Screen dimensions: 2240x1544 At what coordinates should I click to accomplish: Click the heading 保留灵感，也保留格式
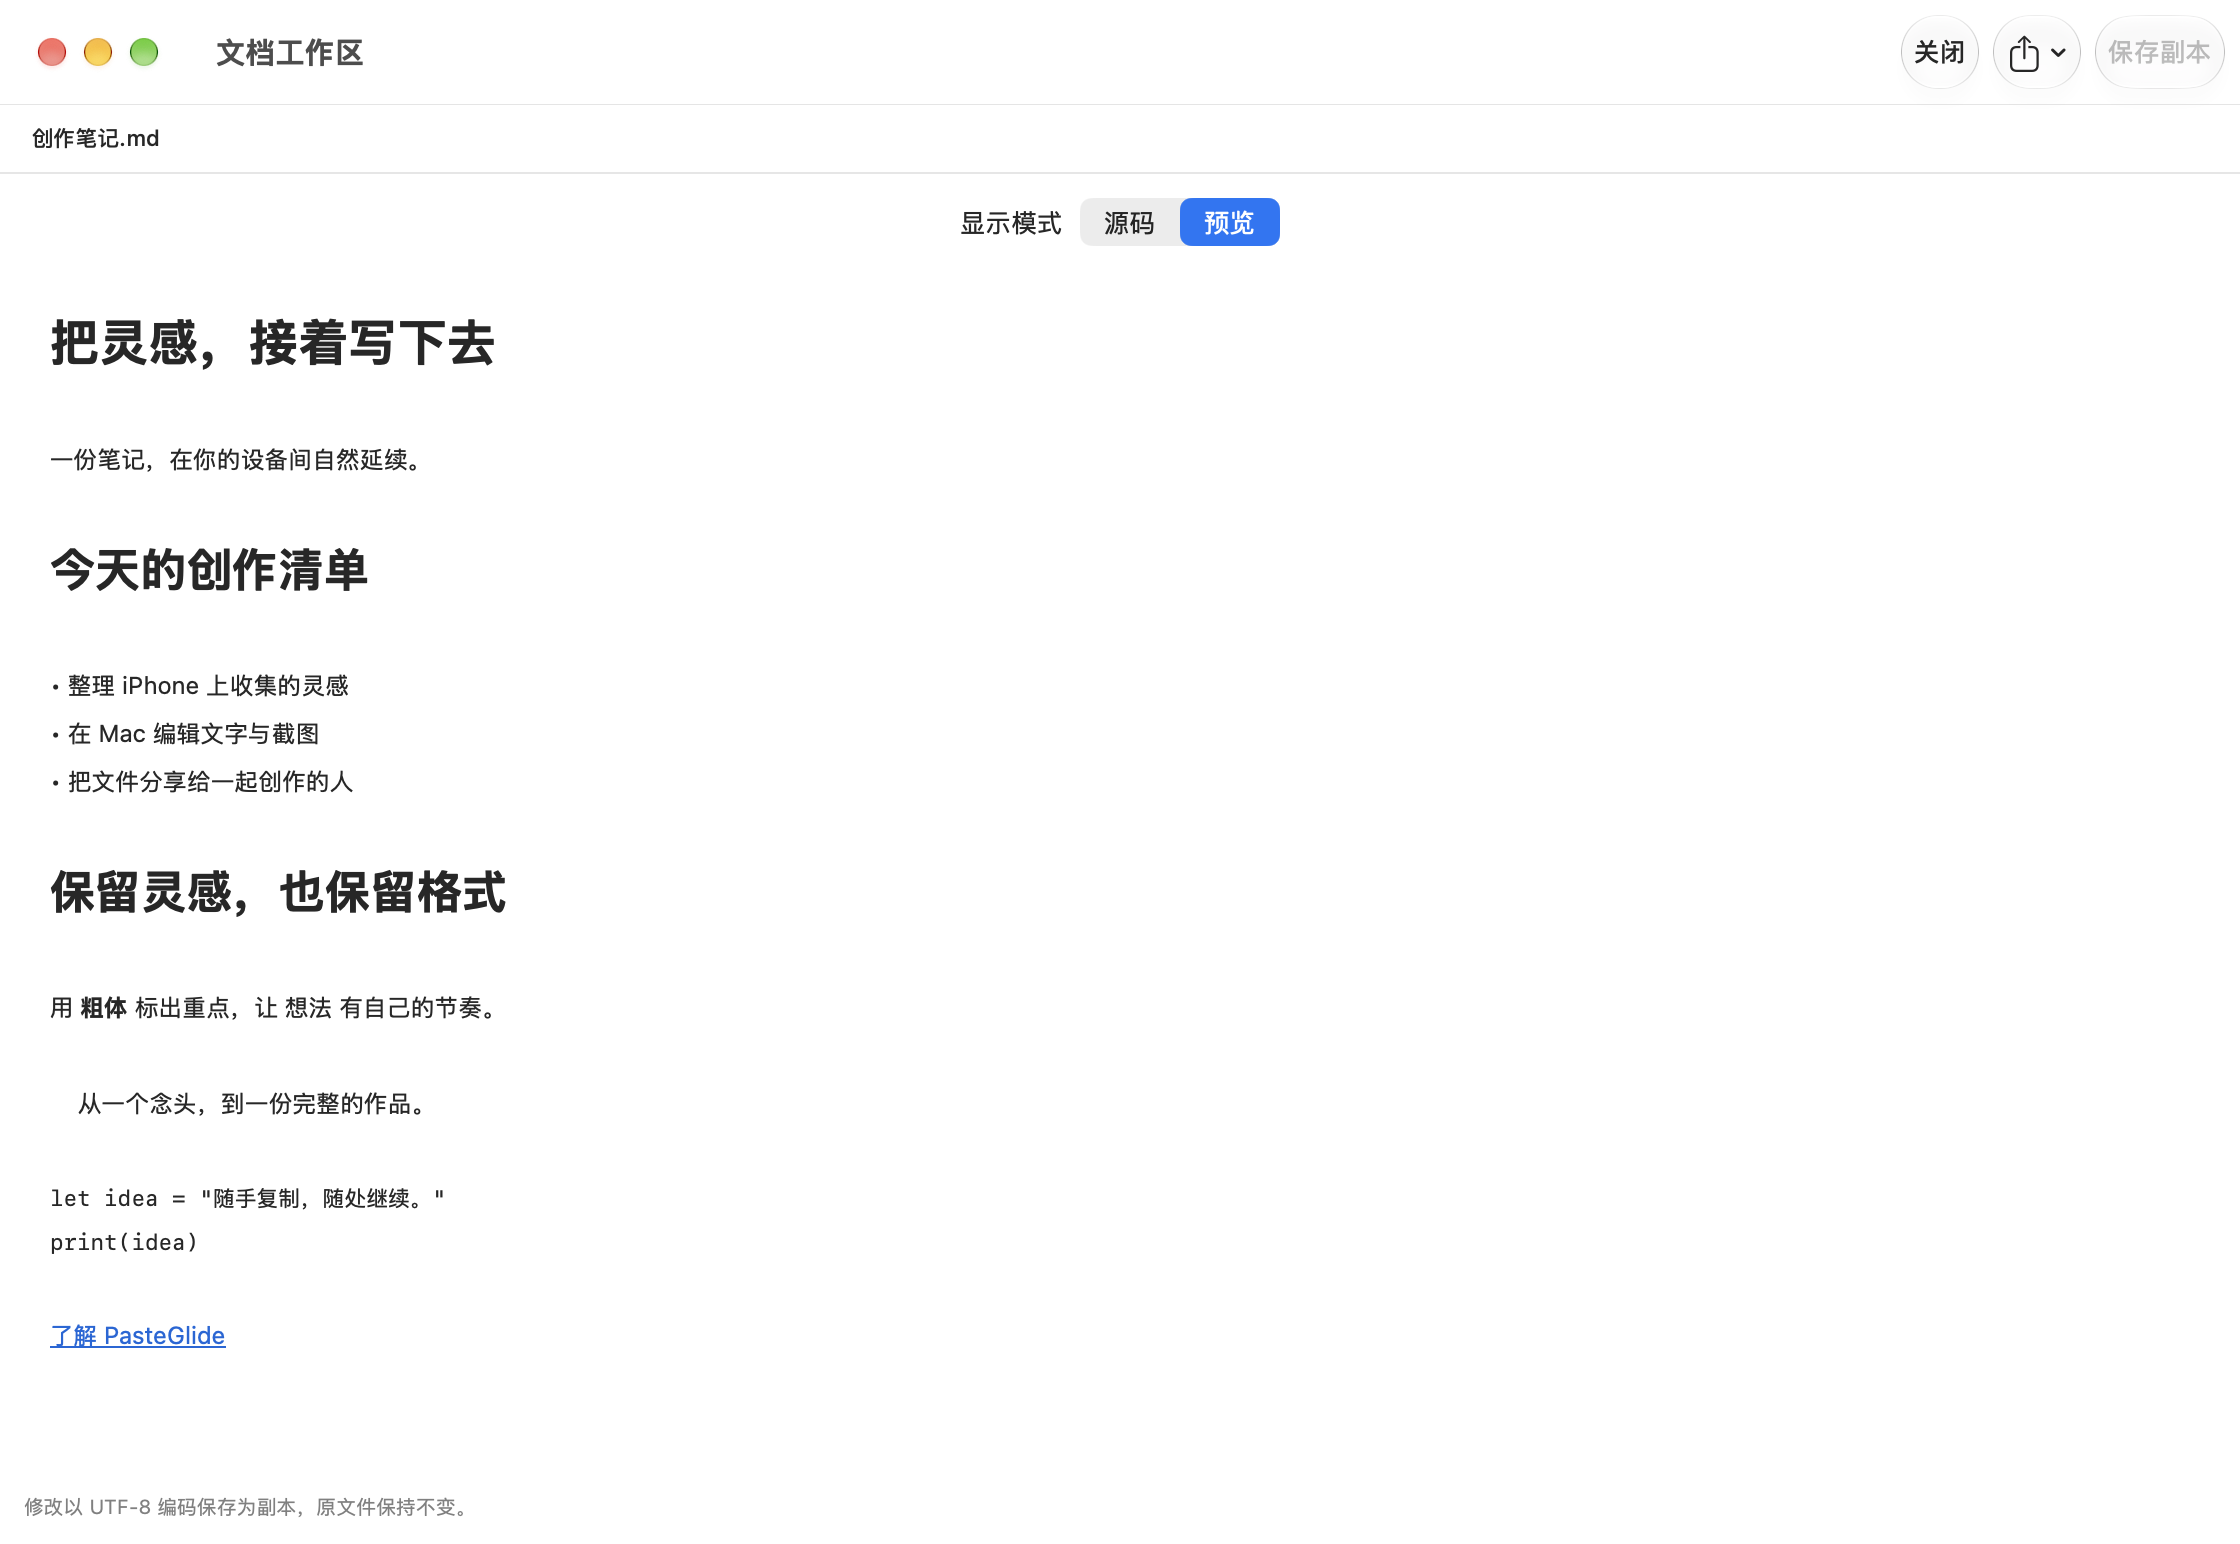(279, 892)
